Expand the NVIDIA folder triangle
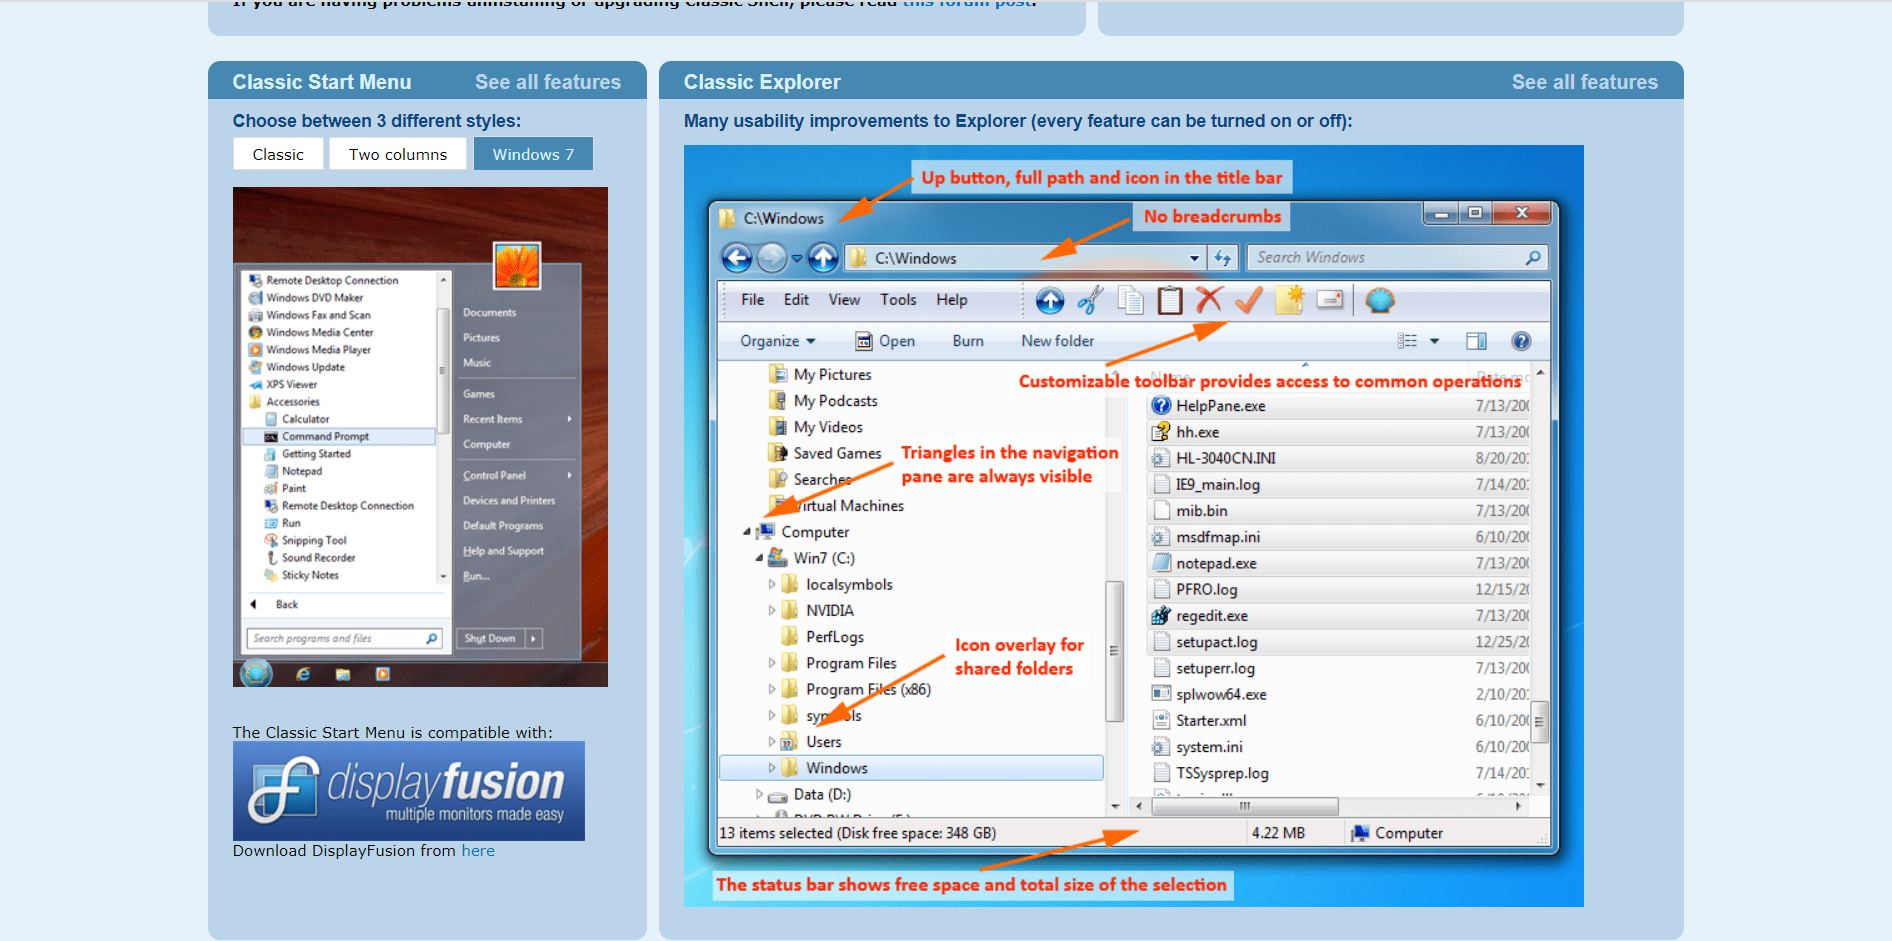 [x=771, y=610]
